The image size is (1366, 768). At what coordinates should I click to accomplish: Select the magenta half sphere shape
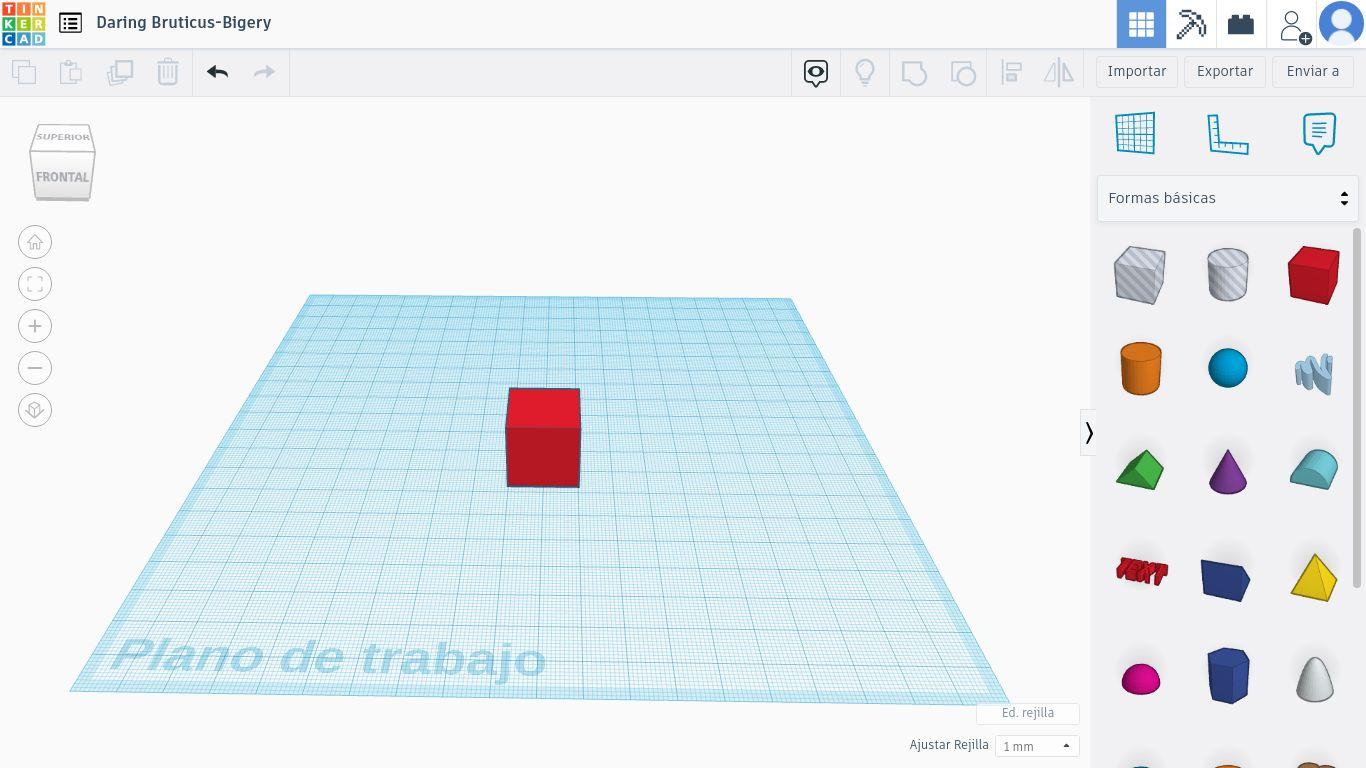[1140, 679]
